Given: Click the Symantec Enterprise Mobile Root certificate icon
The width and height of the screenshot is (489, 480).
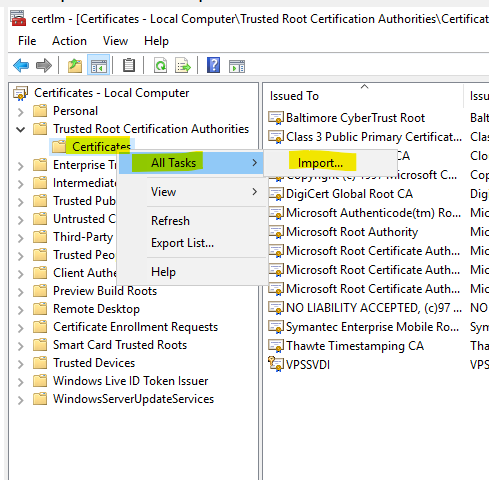Looking at the screenshot, I should coord(276,327).
